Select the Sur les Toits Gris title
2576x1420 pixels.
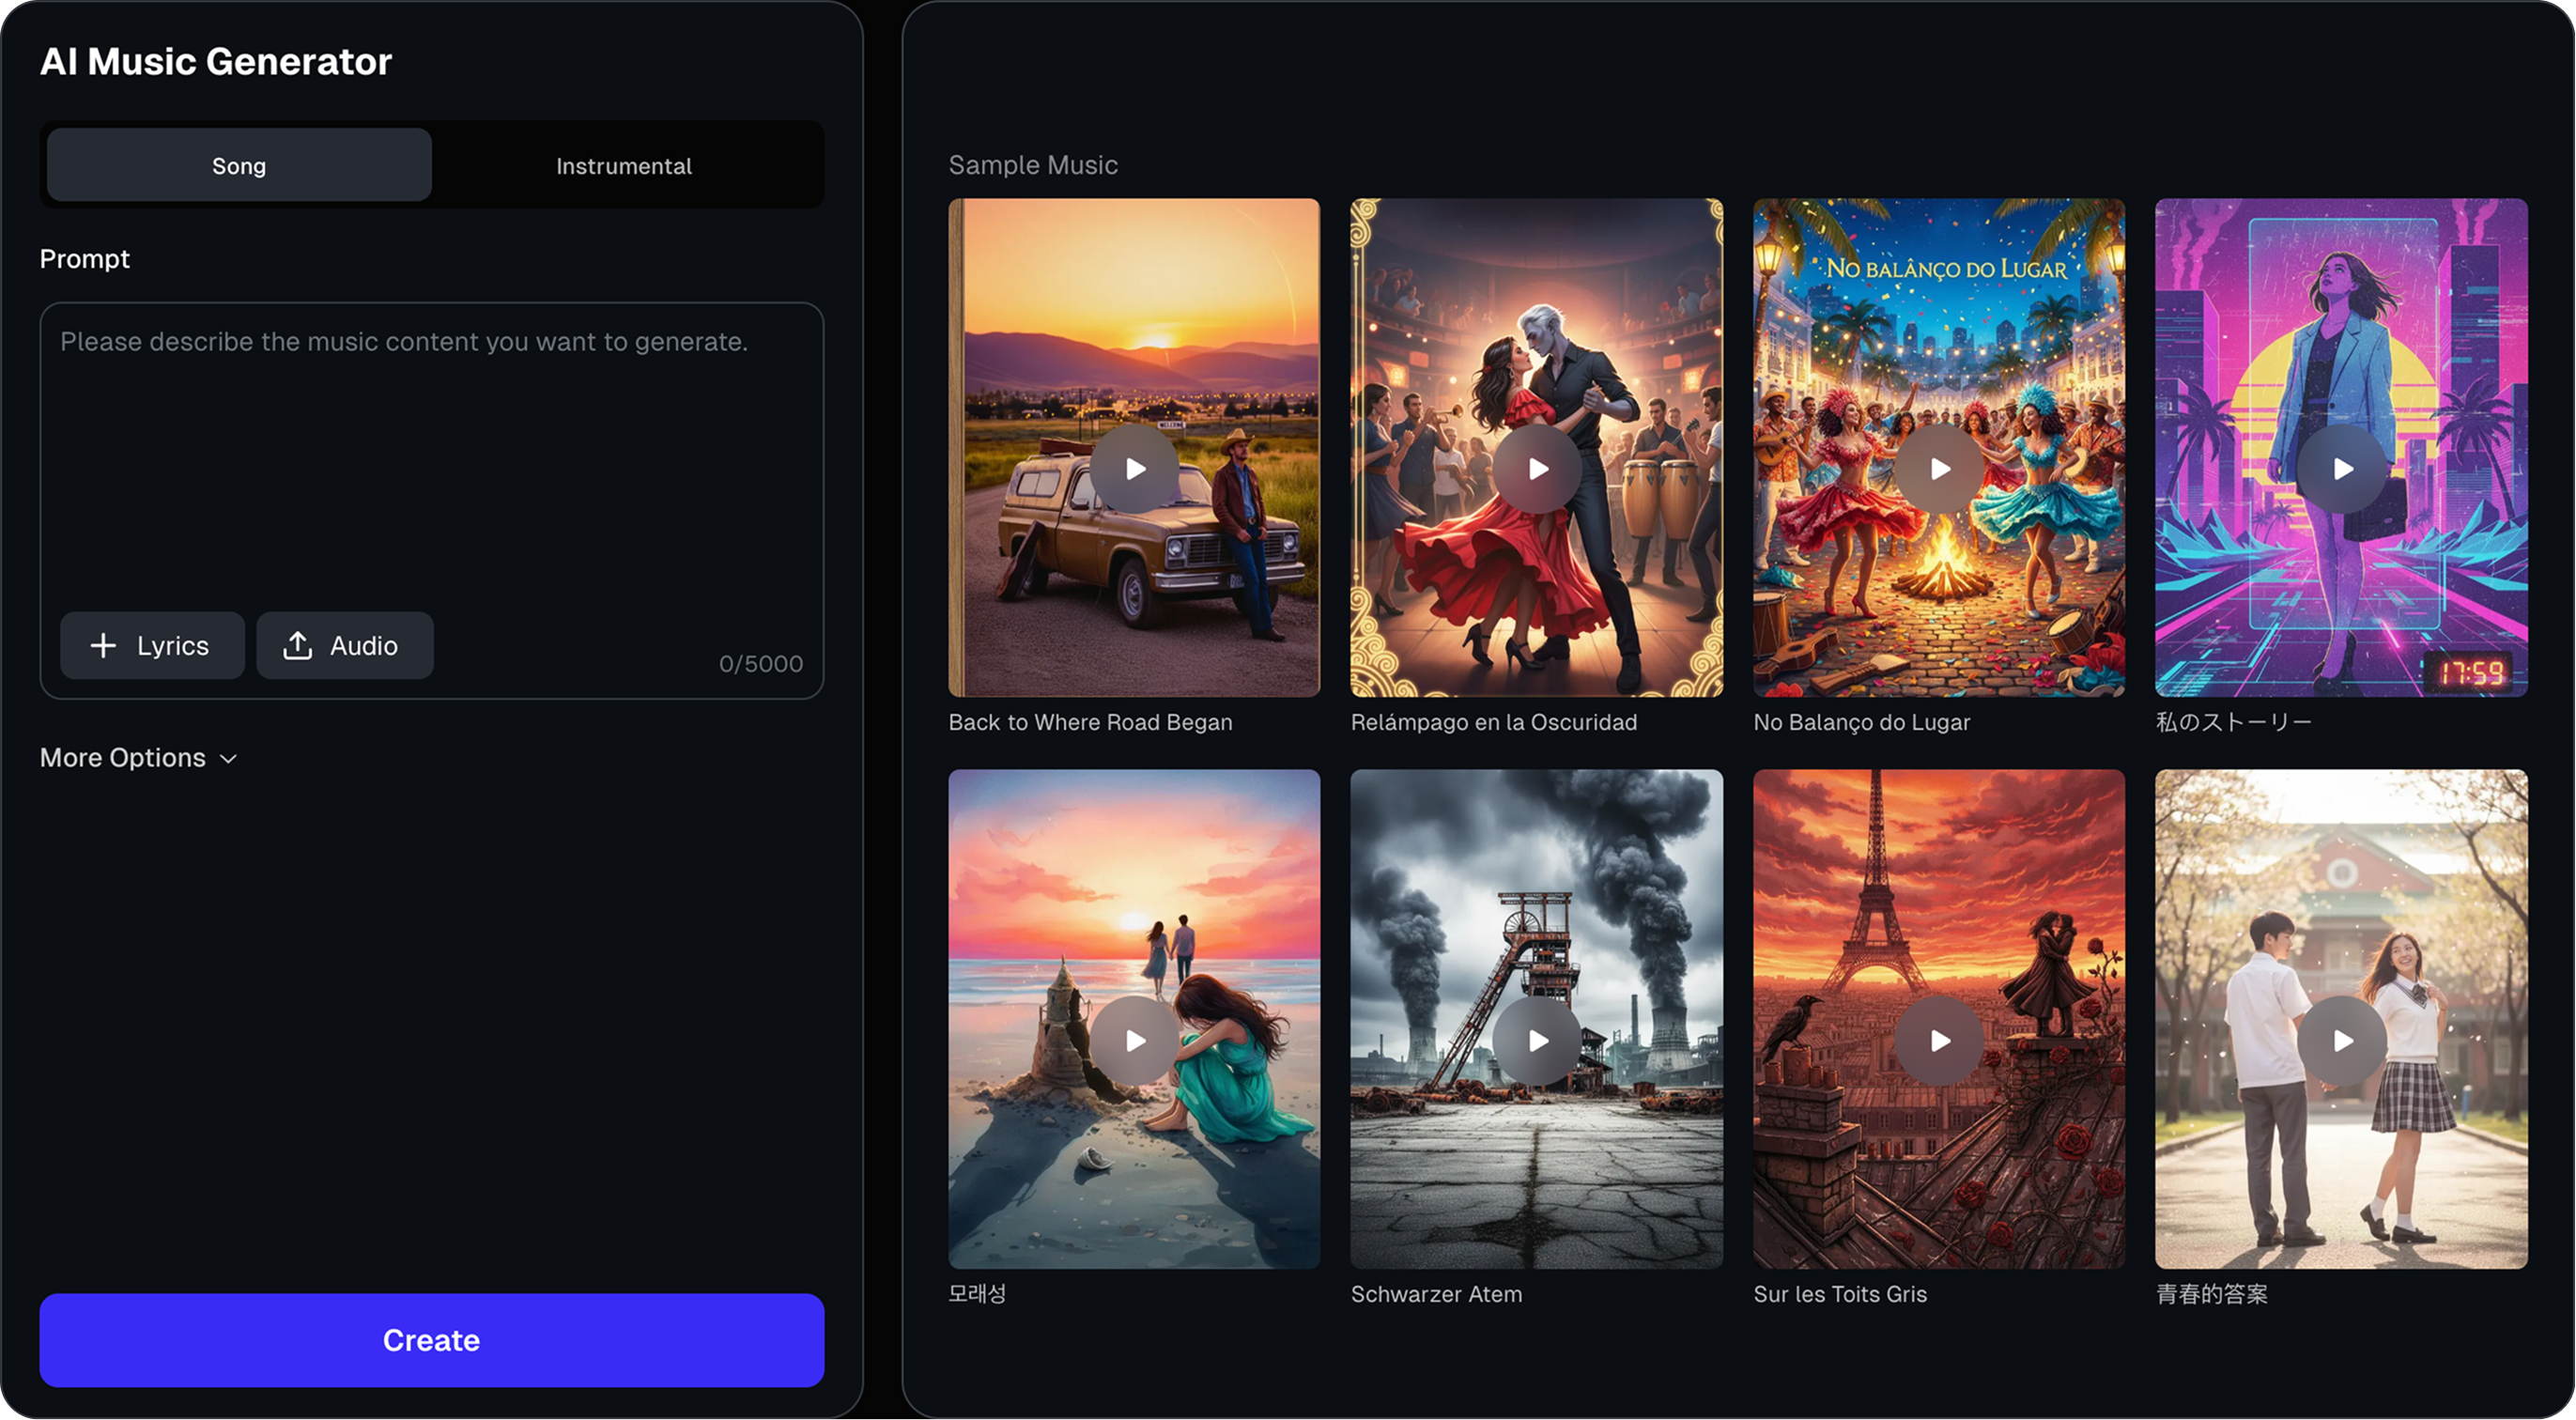point(1839,1294)
